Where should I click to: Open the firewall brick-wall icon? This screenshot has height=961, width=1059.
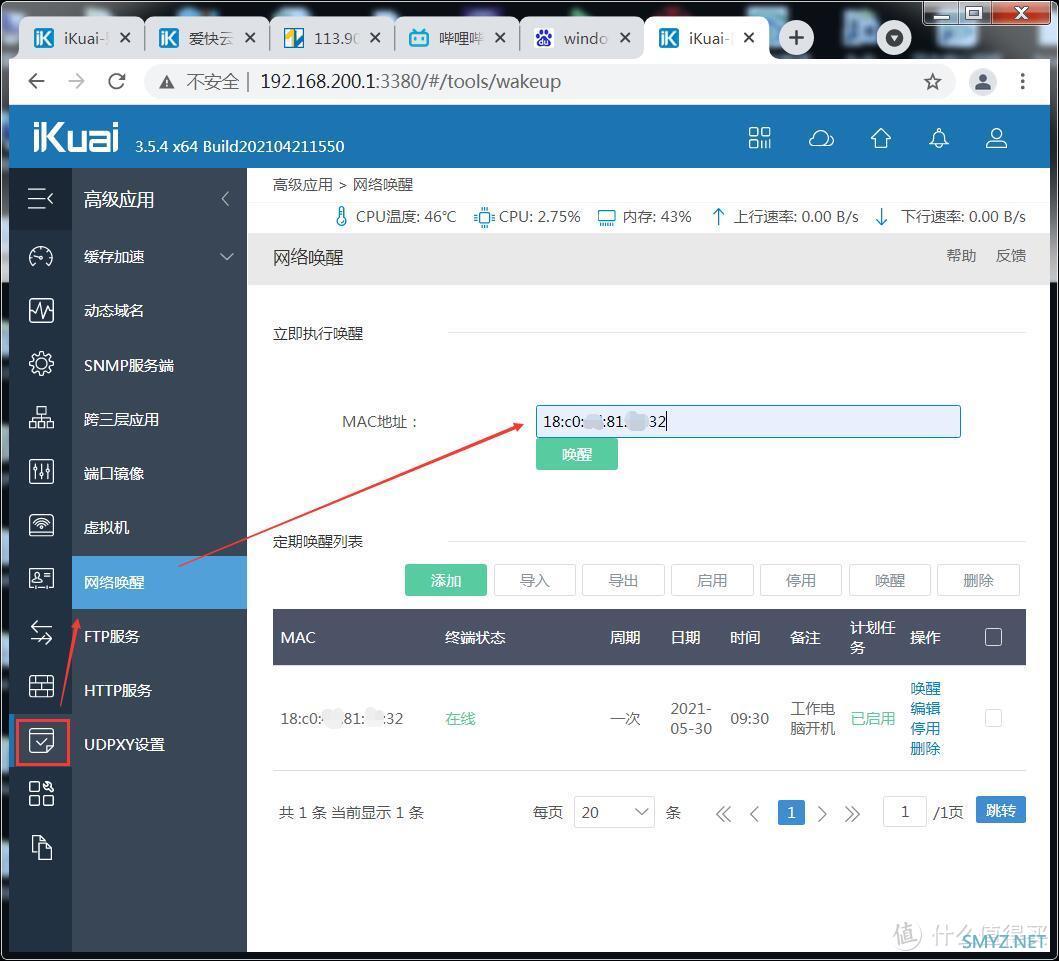(x=41, y=686)
